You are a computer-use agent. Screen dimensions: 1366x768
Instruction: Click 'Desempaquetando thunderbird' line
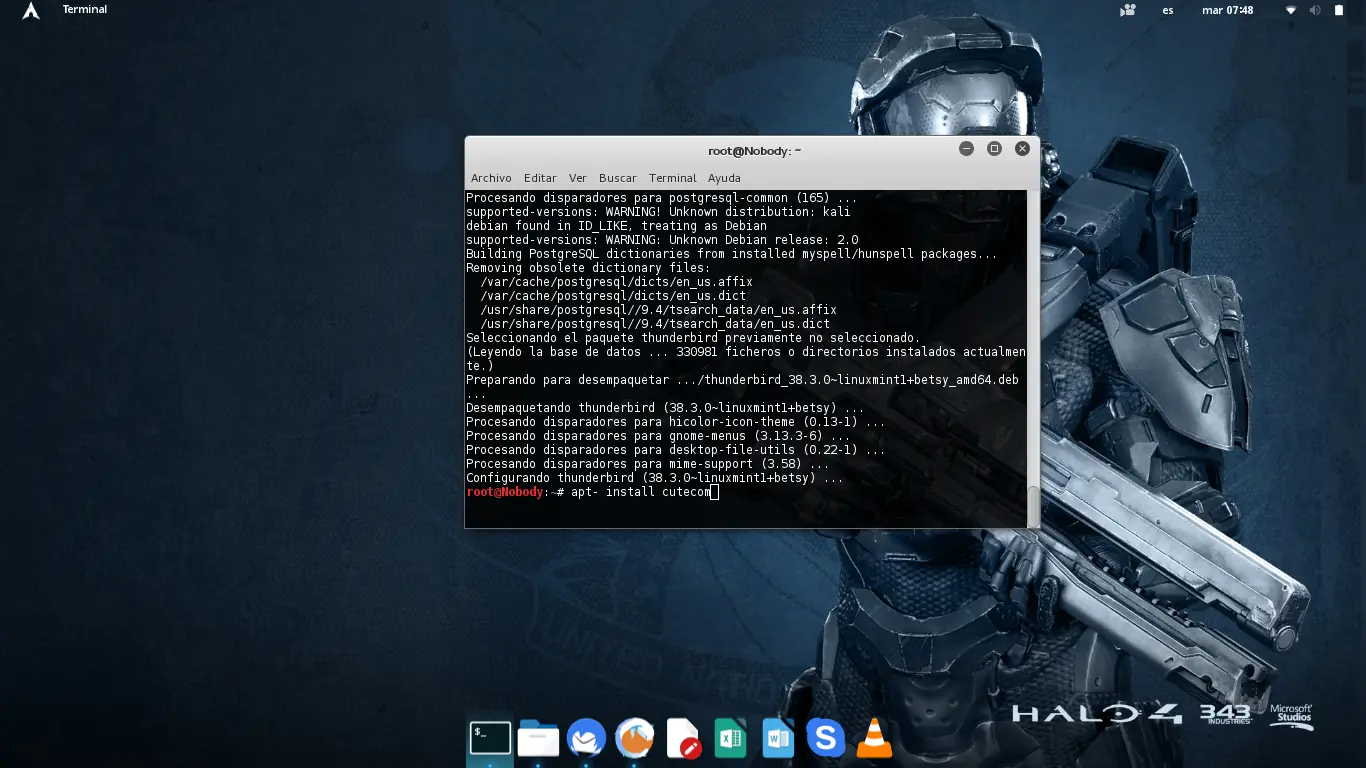coord(665,408)
